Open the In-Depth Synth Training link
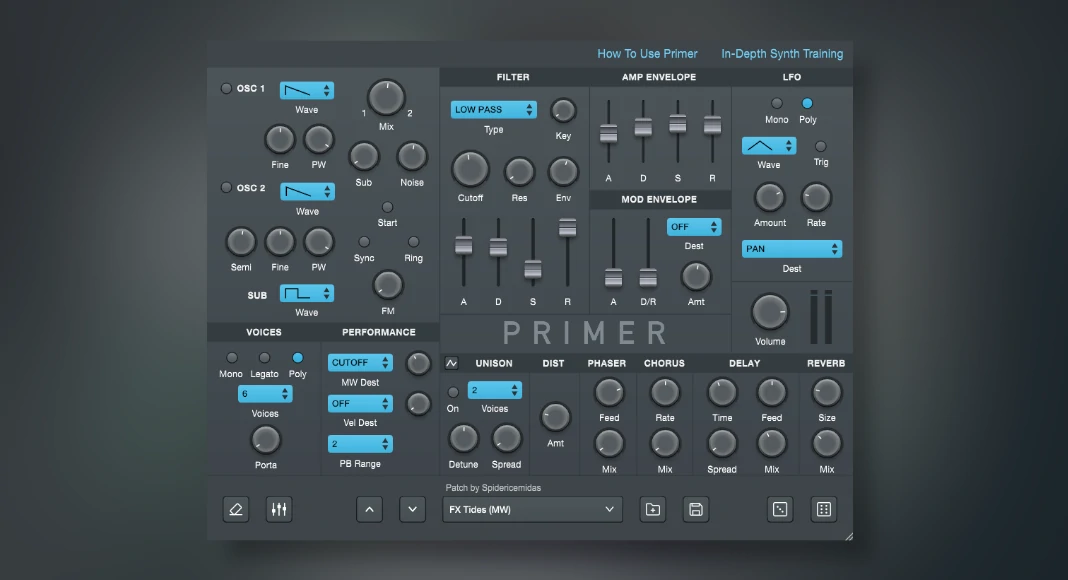Image resolution: width=1068 pixels, height=580 pixels. point(782,54)
